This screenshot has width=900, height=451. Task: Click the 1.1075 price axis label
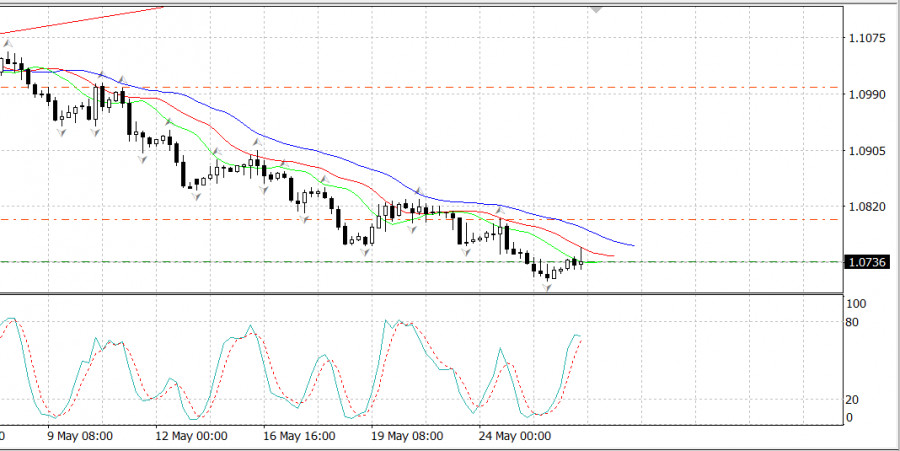[x=866, y=38]
